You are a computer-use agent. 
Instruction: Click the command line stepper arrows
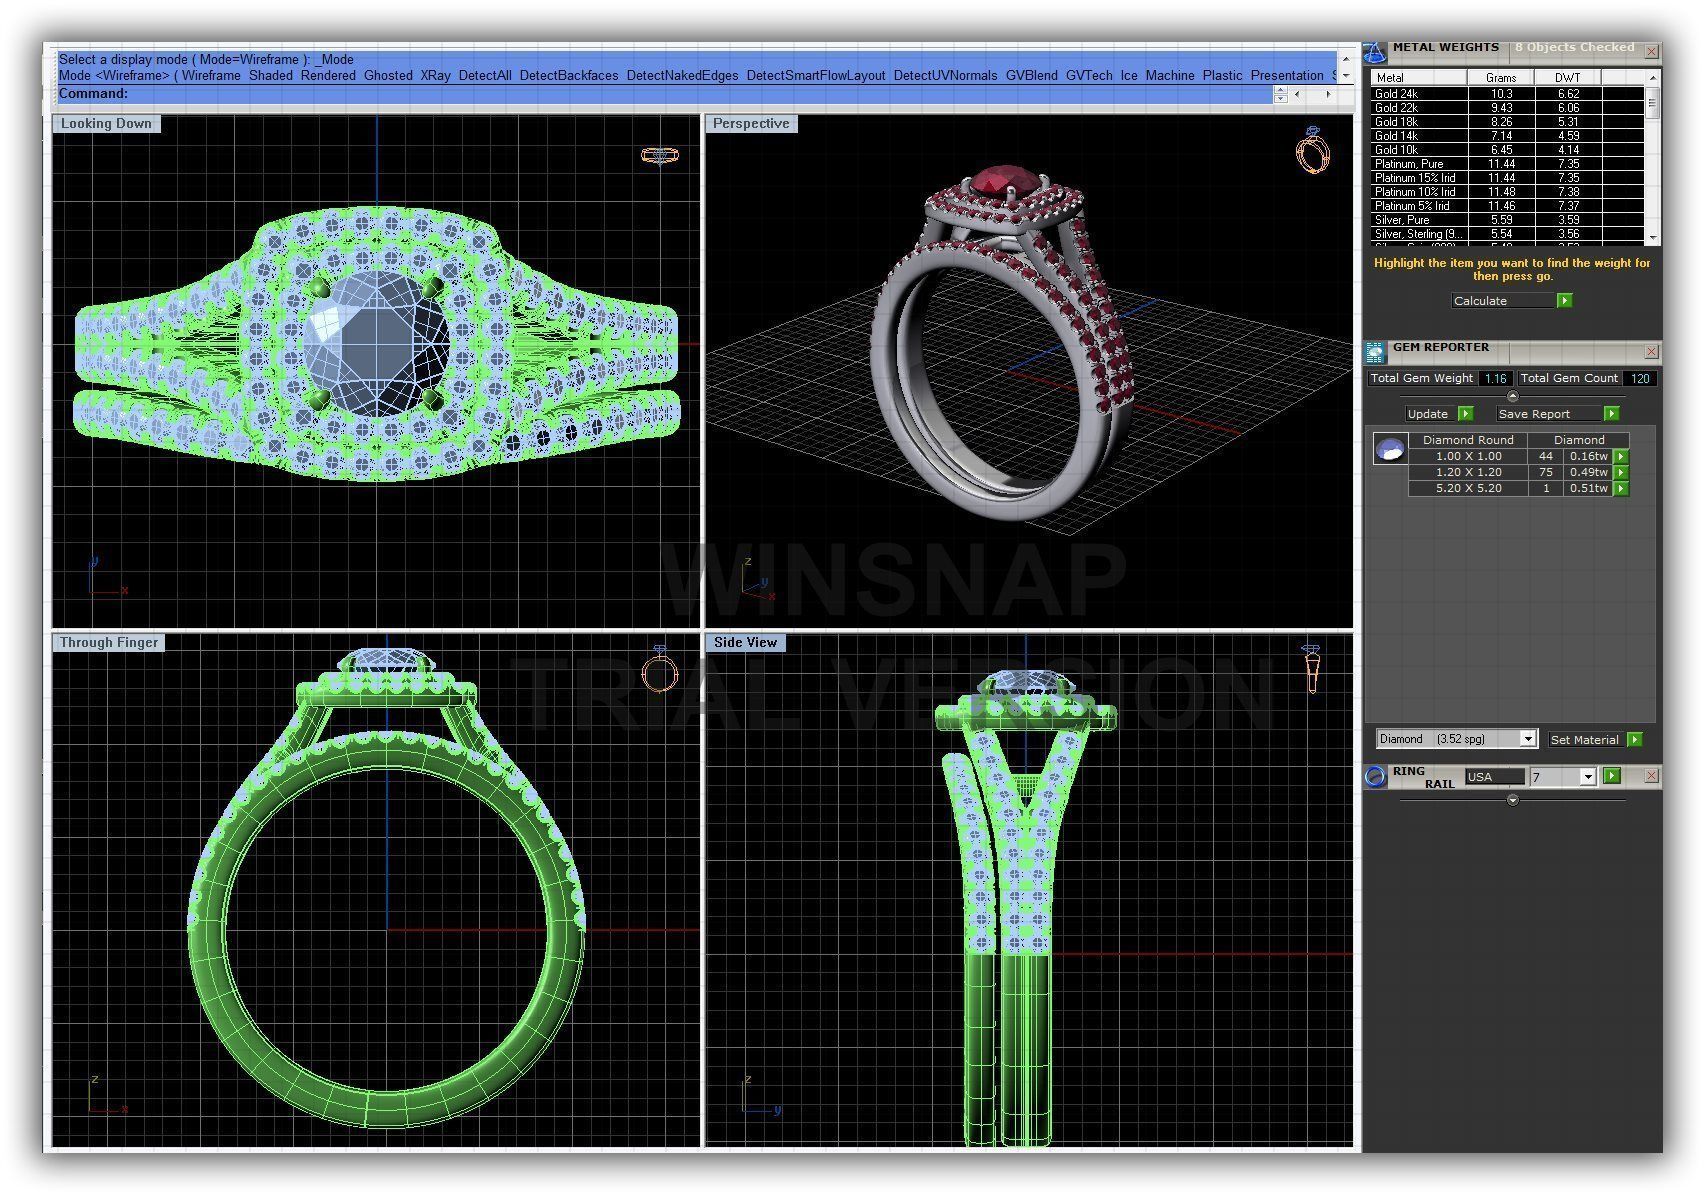[x=1280, y=94]
